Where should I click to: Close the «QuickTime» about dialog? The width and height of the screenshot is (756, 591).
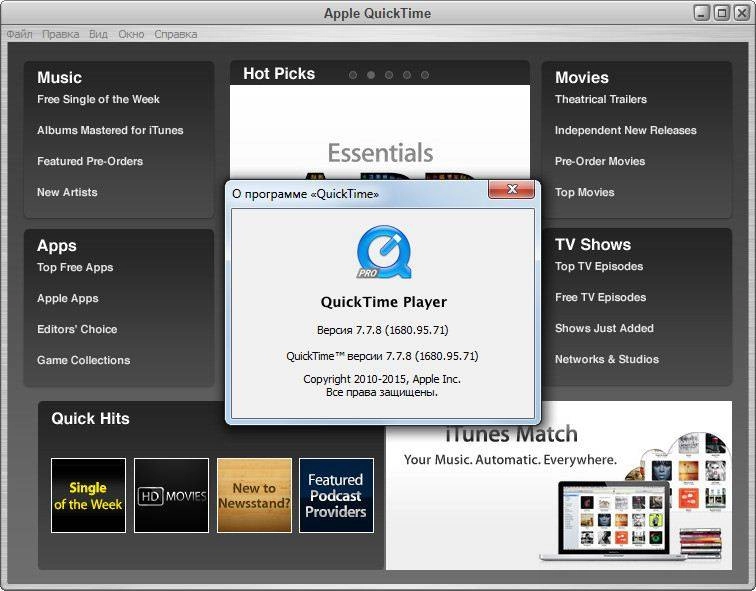(x=512, y=189)
